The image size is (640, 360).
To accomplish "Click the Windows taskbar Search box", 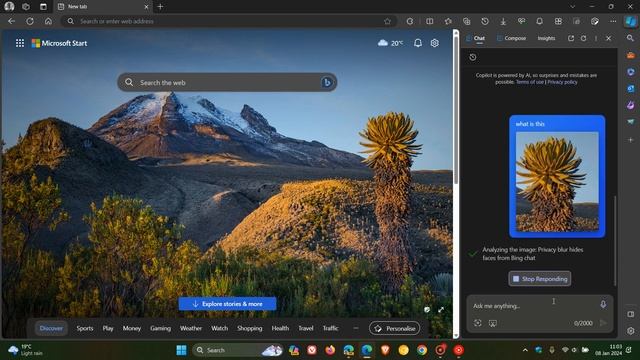I will [238, 350].
